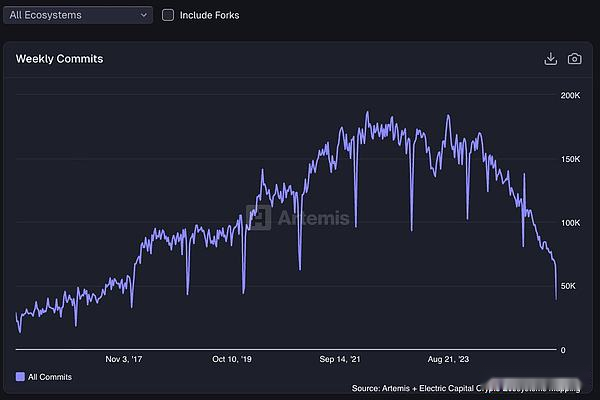Download the Weekly Commits chart data
Screen dimensions: 600x400
[x=550, y=59]
